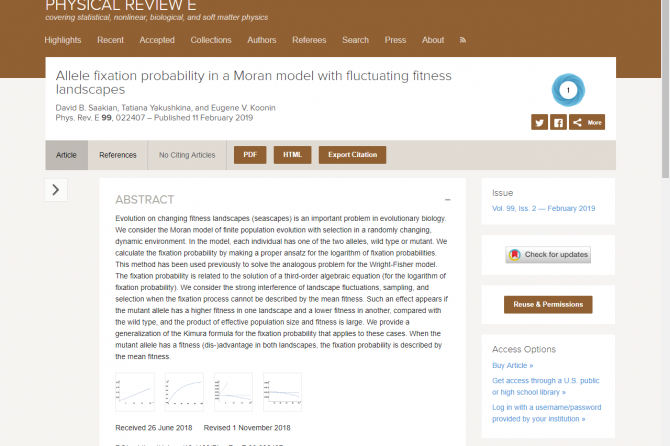Click the RSS feed icon in navigation
The width and height of the screenshot is (670, 446).
coord(462,40)
